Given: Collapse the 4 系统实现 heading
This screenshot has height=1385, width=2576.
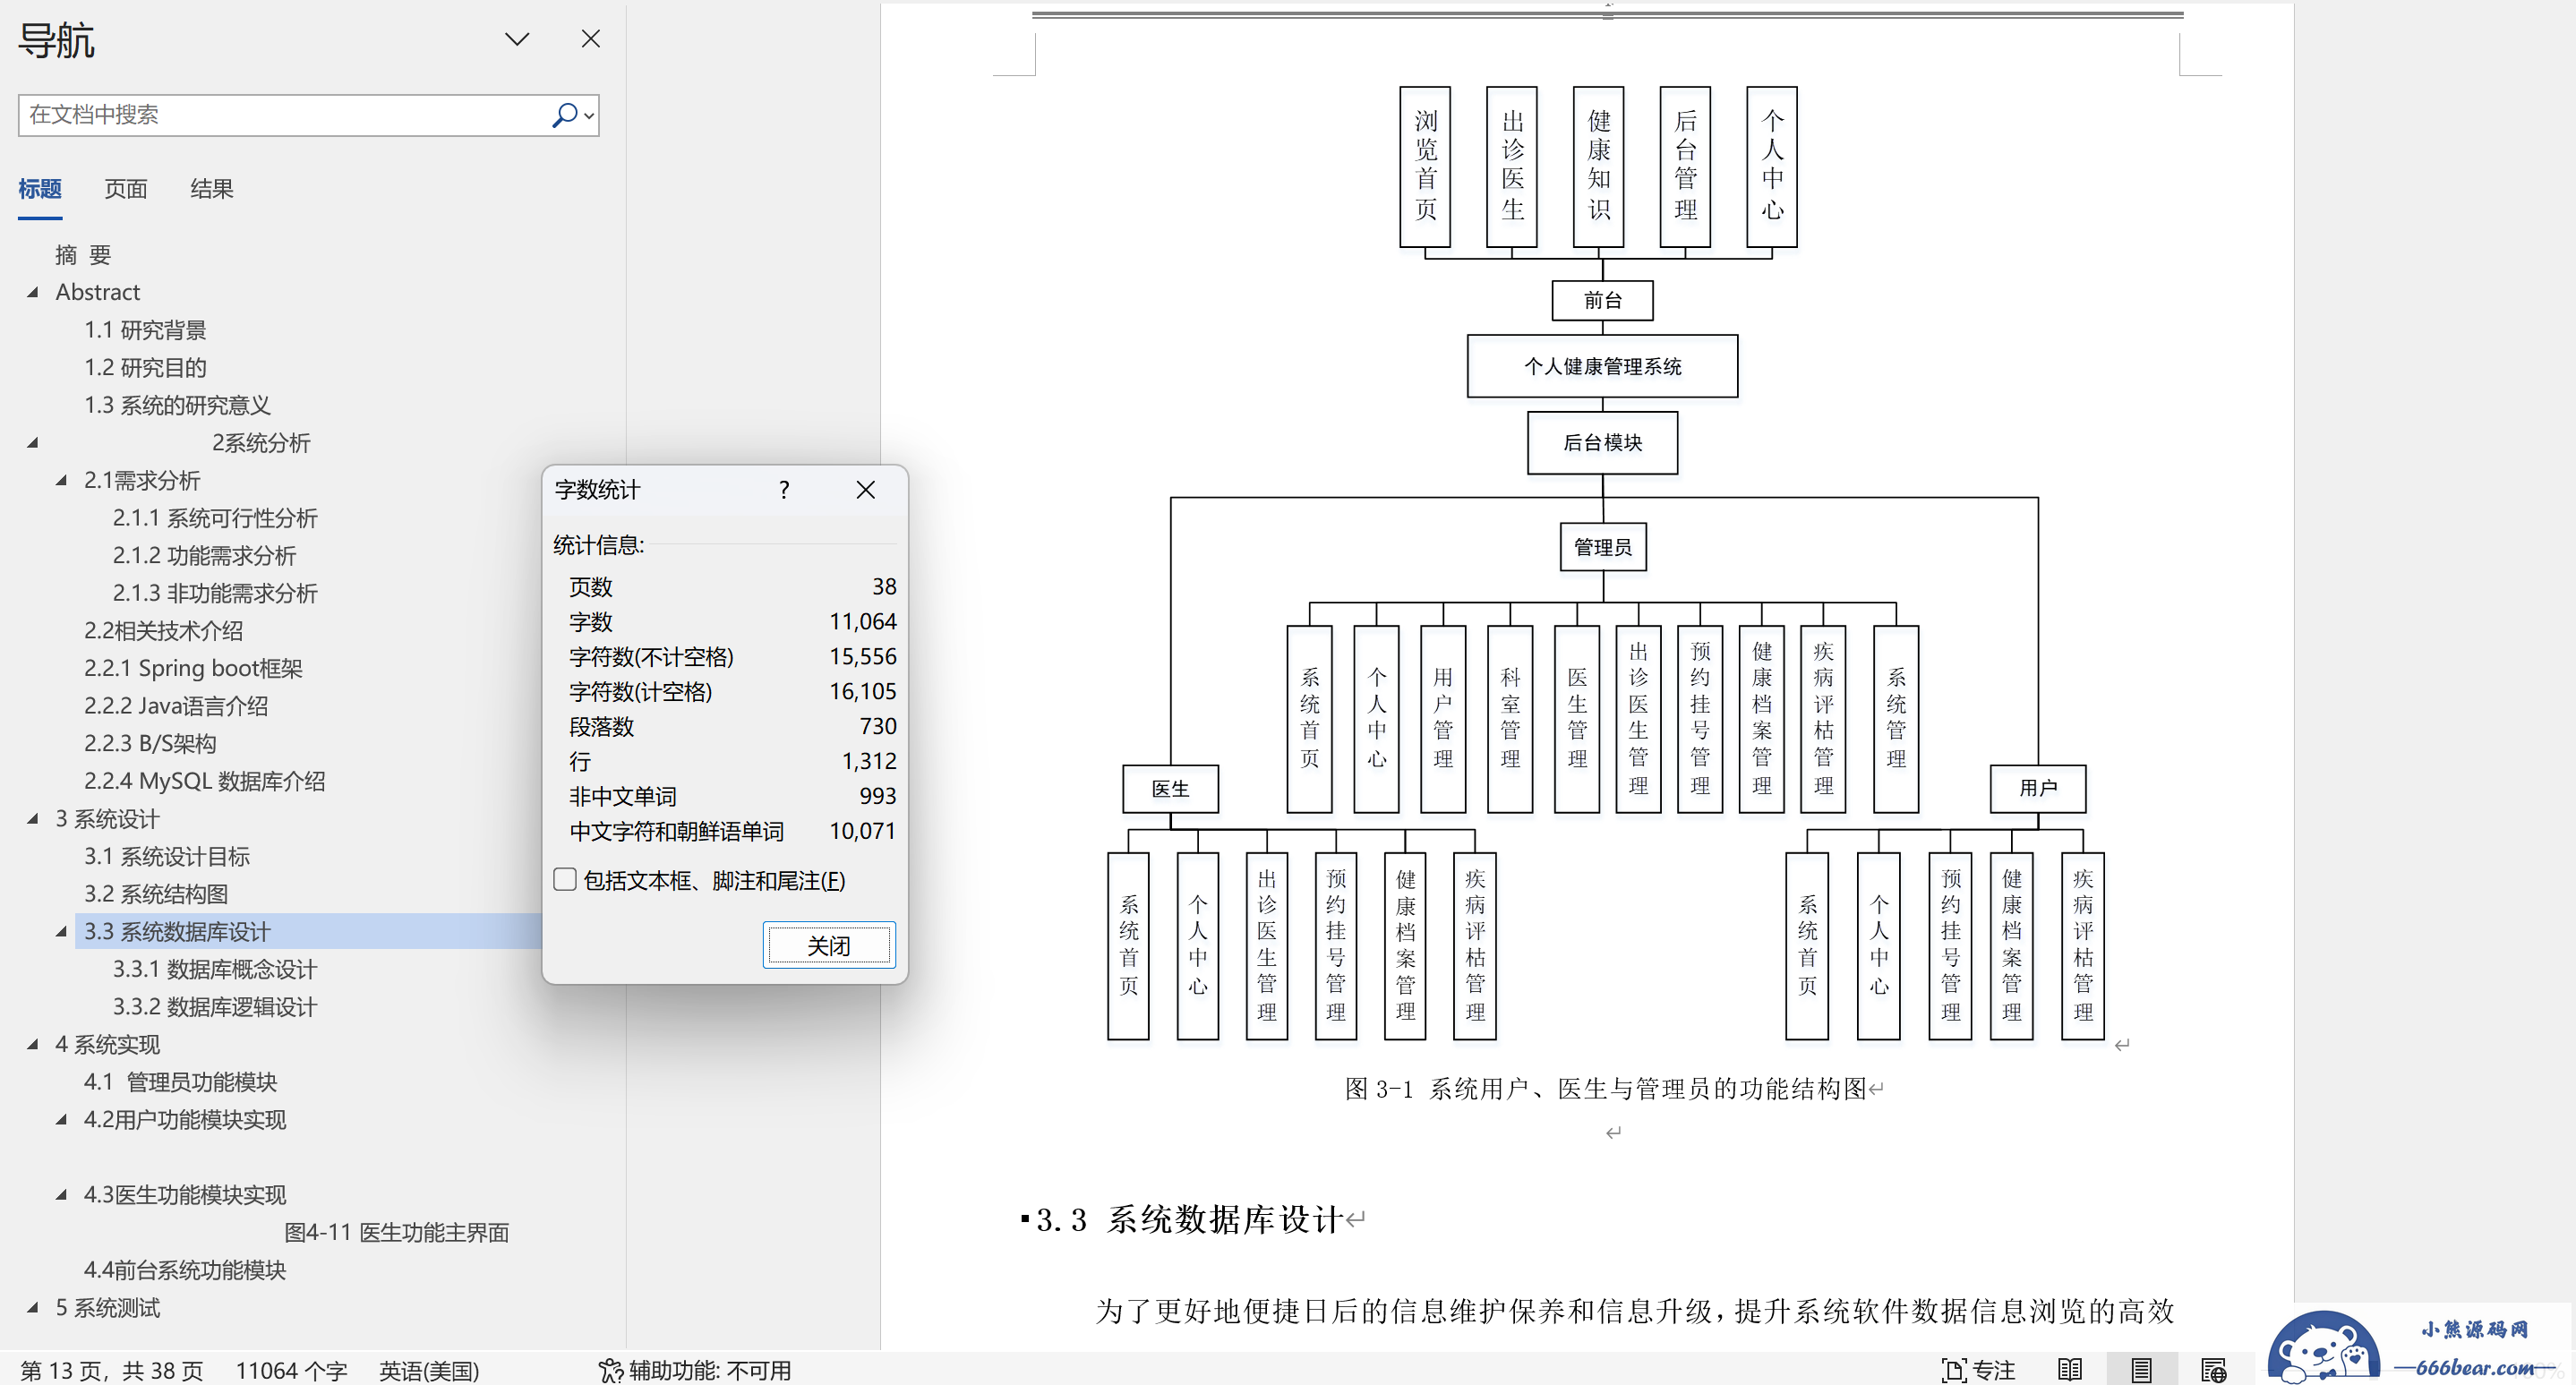Looking at the screenshot, I should coord(33,1045).
